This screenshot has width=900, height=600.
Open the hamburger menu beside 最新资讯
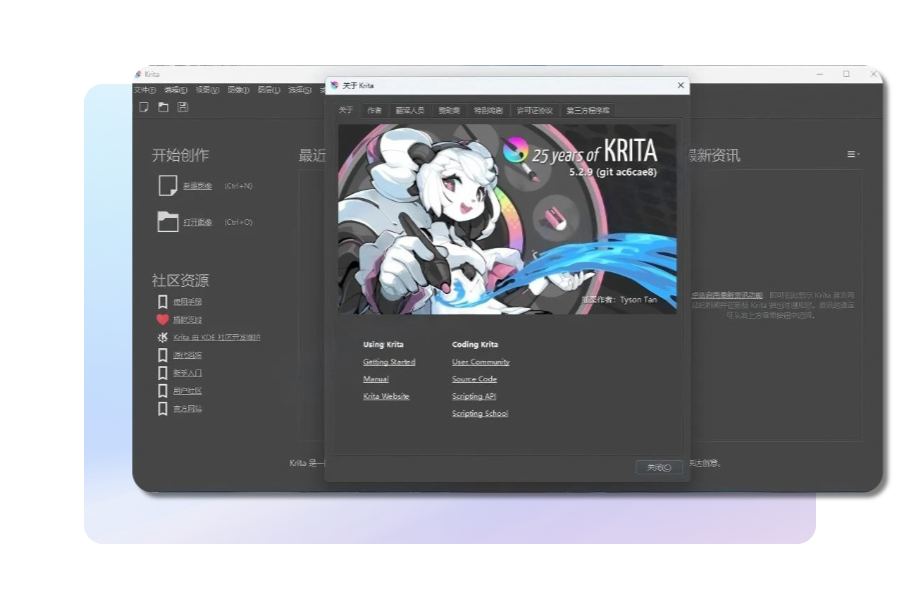coord(852,154)
